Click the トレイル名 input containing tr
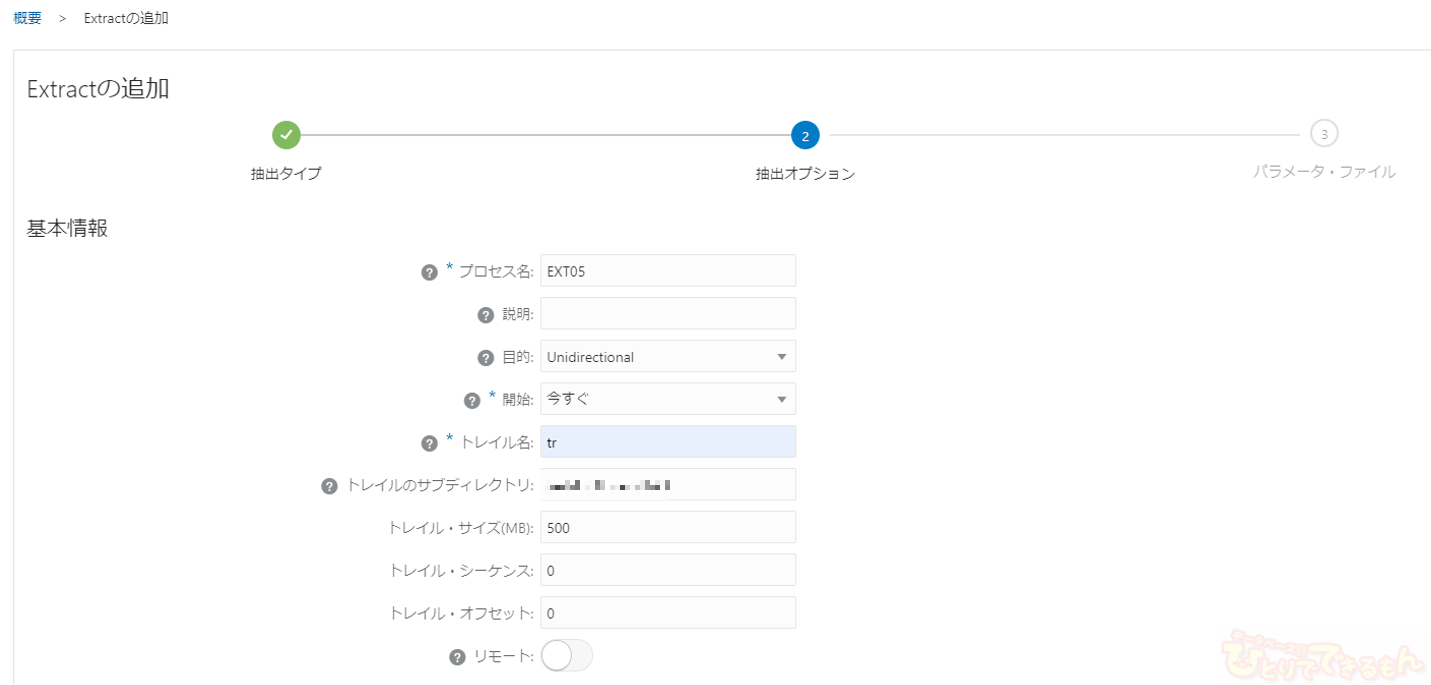This screenshot has width=1431, height=685. point(667,442)
